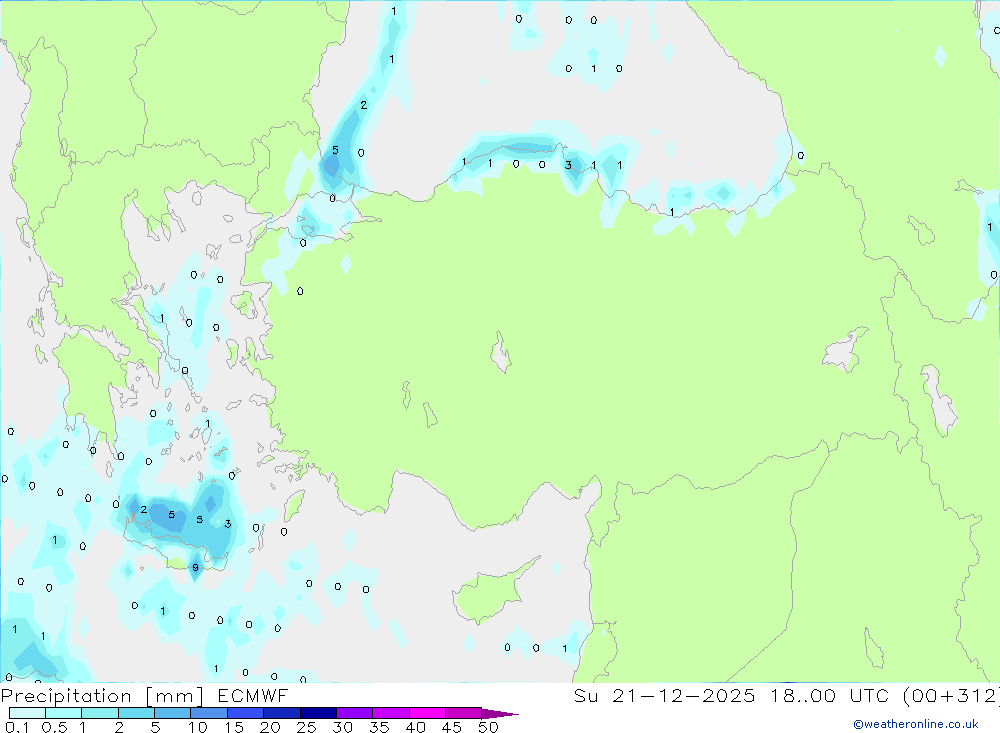Click the '0.5' legend scale label
Image resolution: width=1000 pixels, height=733 pixels.
[54, 727]
